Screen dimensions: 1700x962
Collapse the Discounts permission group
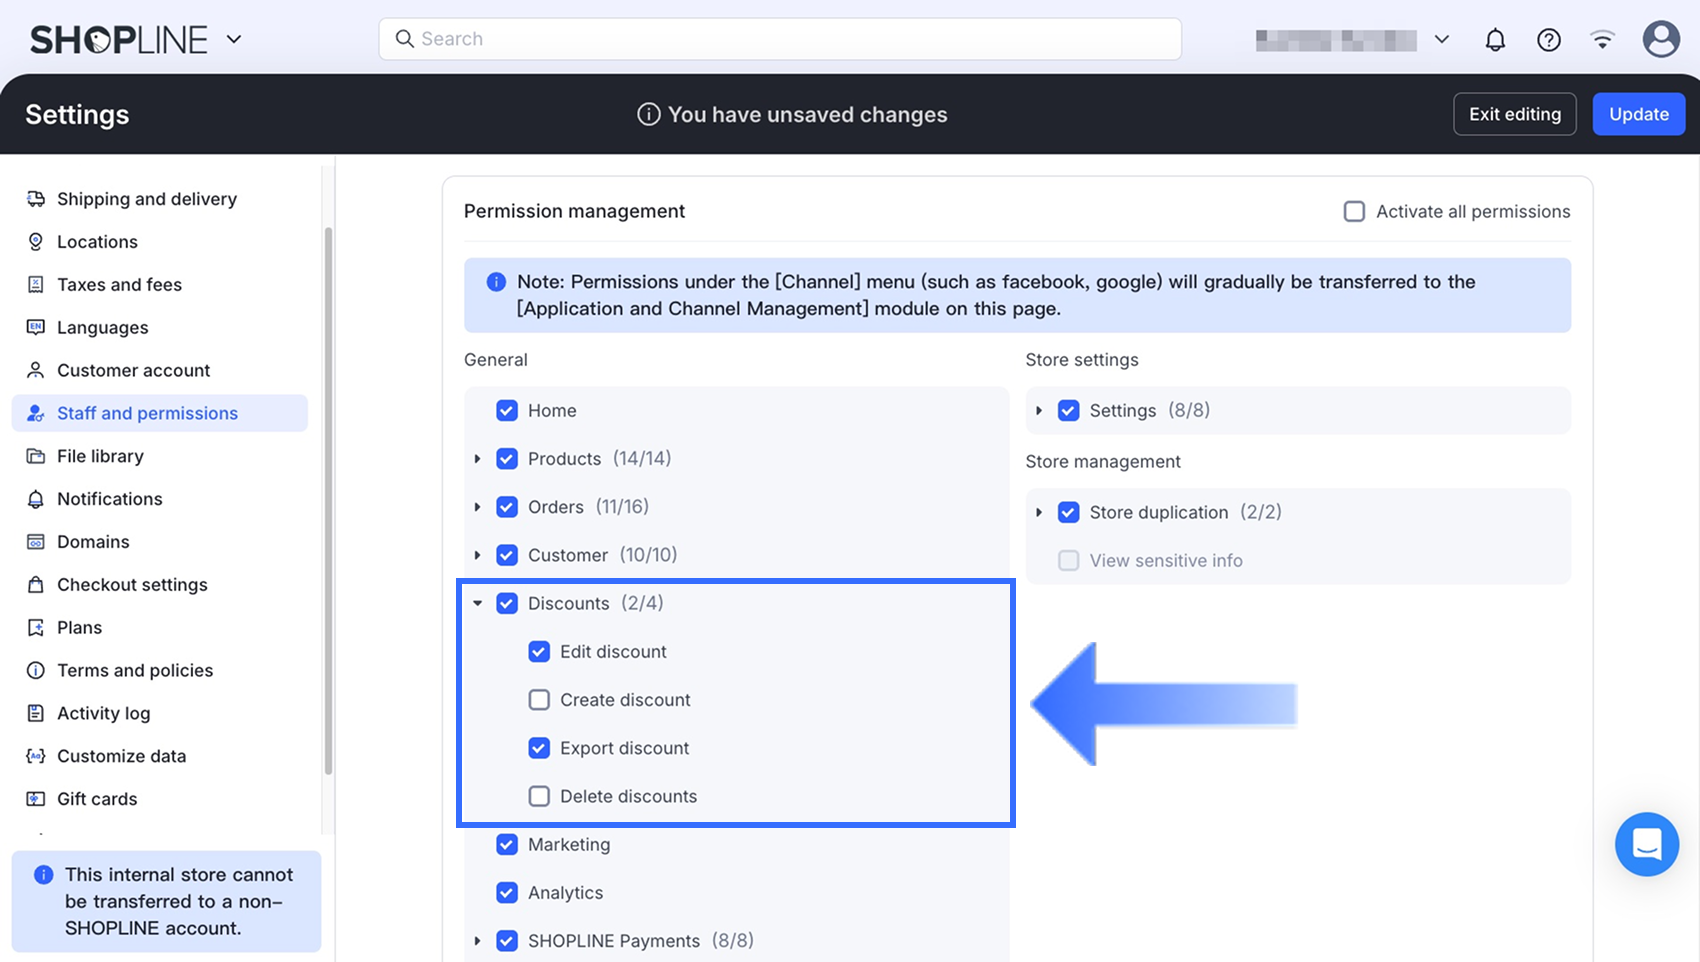pos(478,603)
